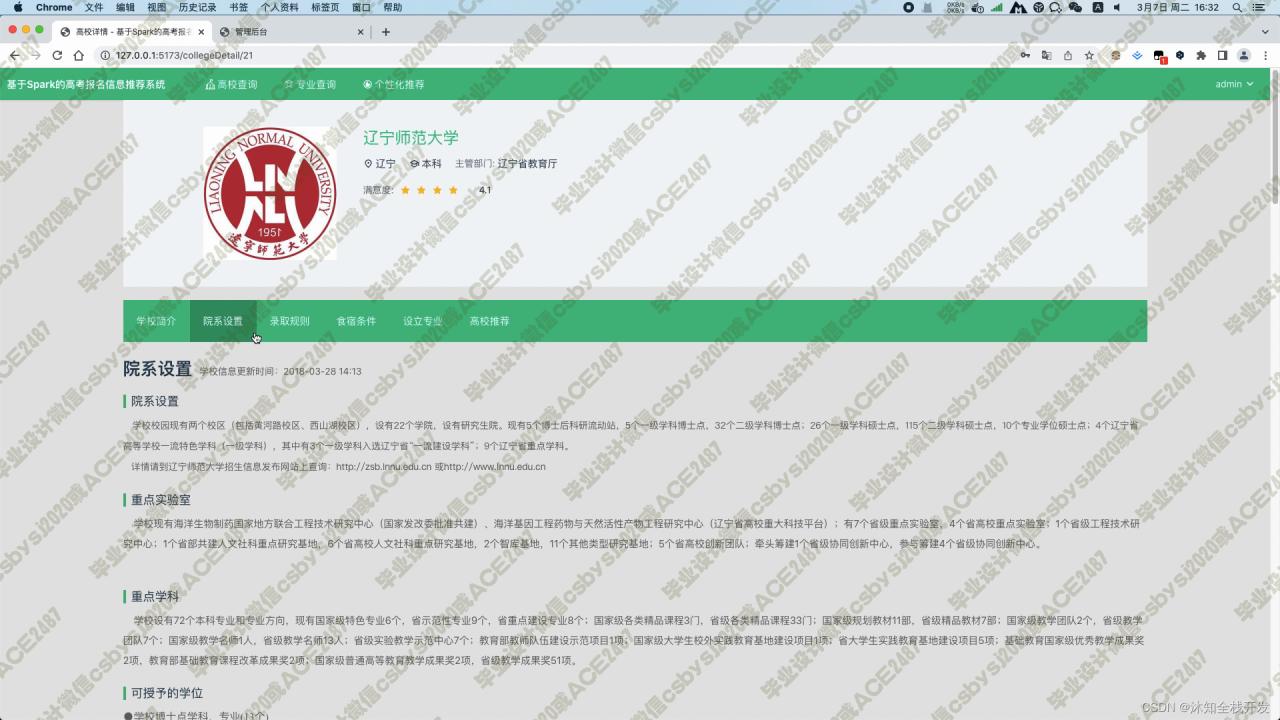Click the 辽宁师范大学 title
Image resolution: width=1280 pixels, height=720 pixels.
tap(411, 138)
